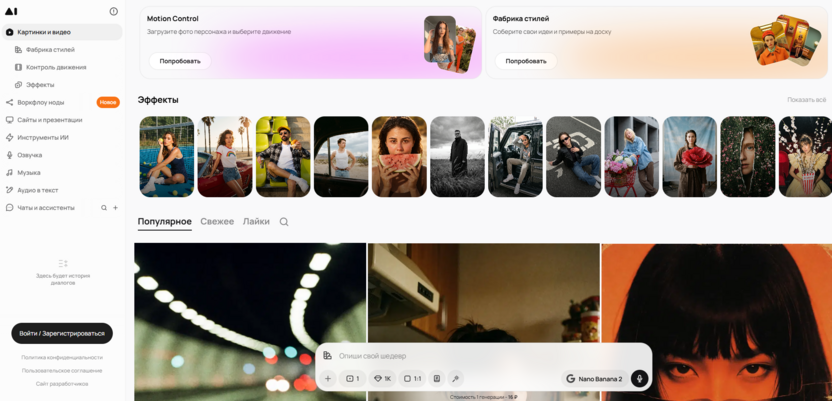Viewport: 832px width, 401px height.
Task: Open Сайт разработчиков link
Action: (62, 383)
